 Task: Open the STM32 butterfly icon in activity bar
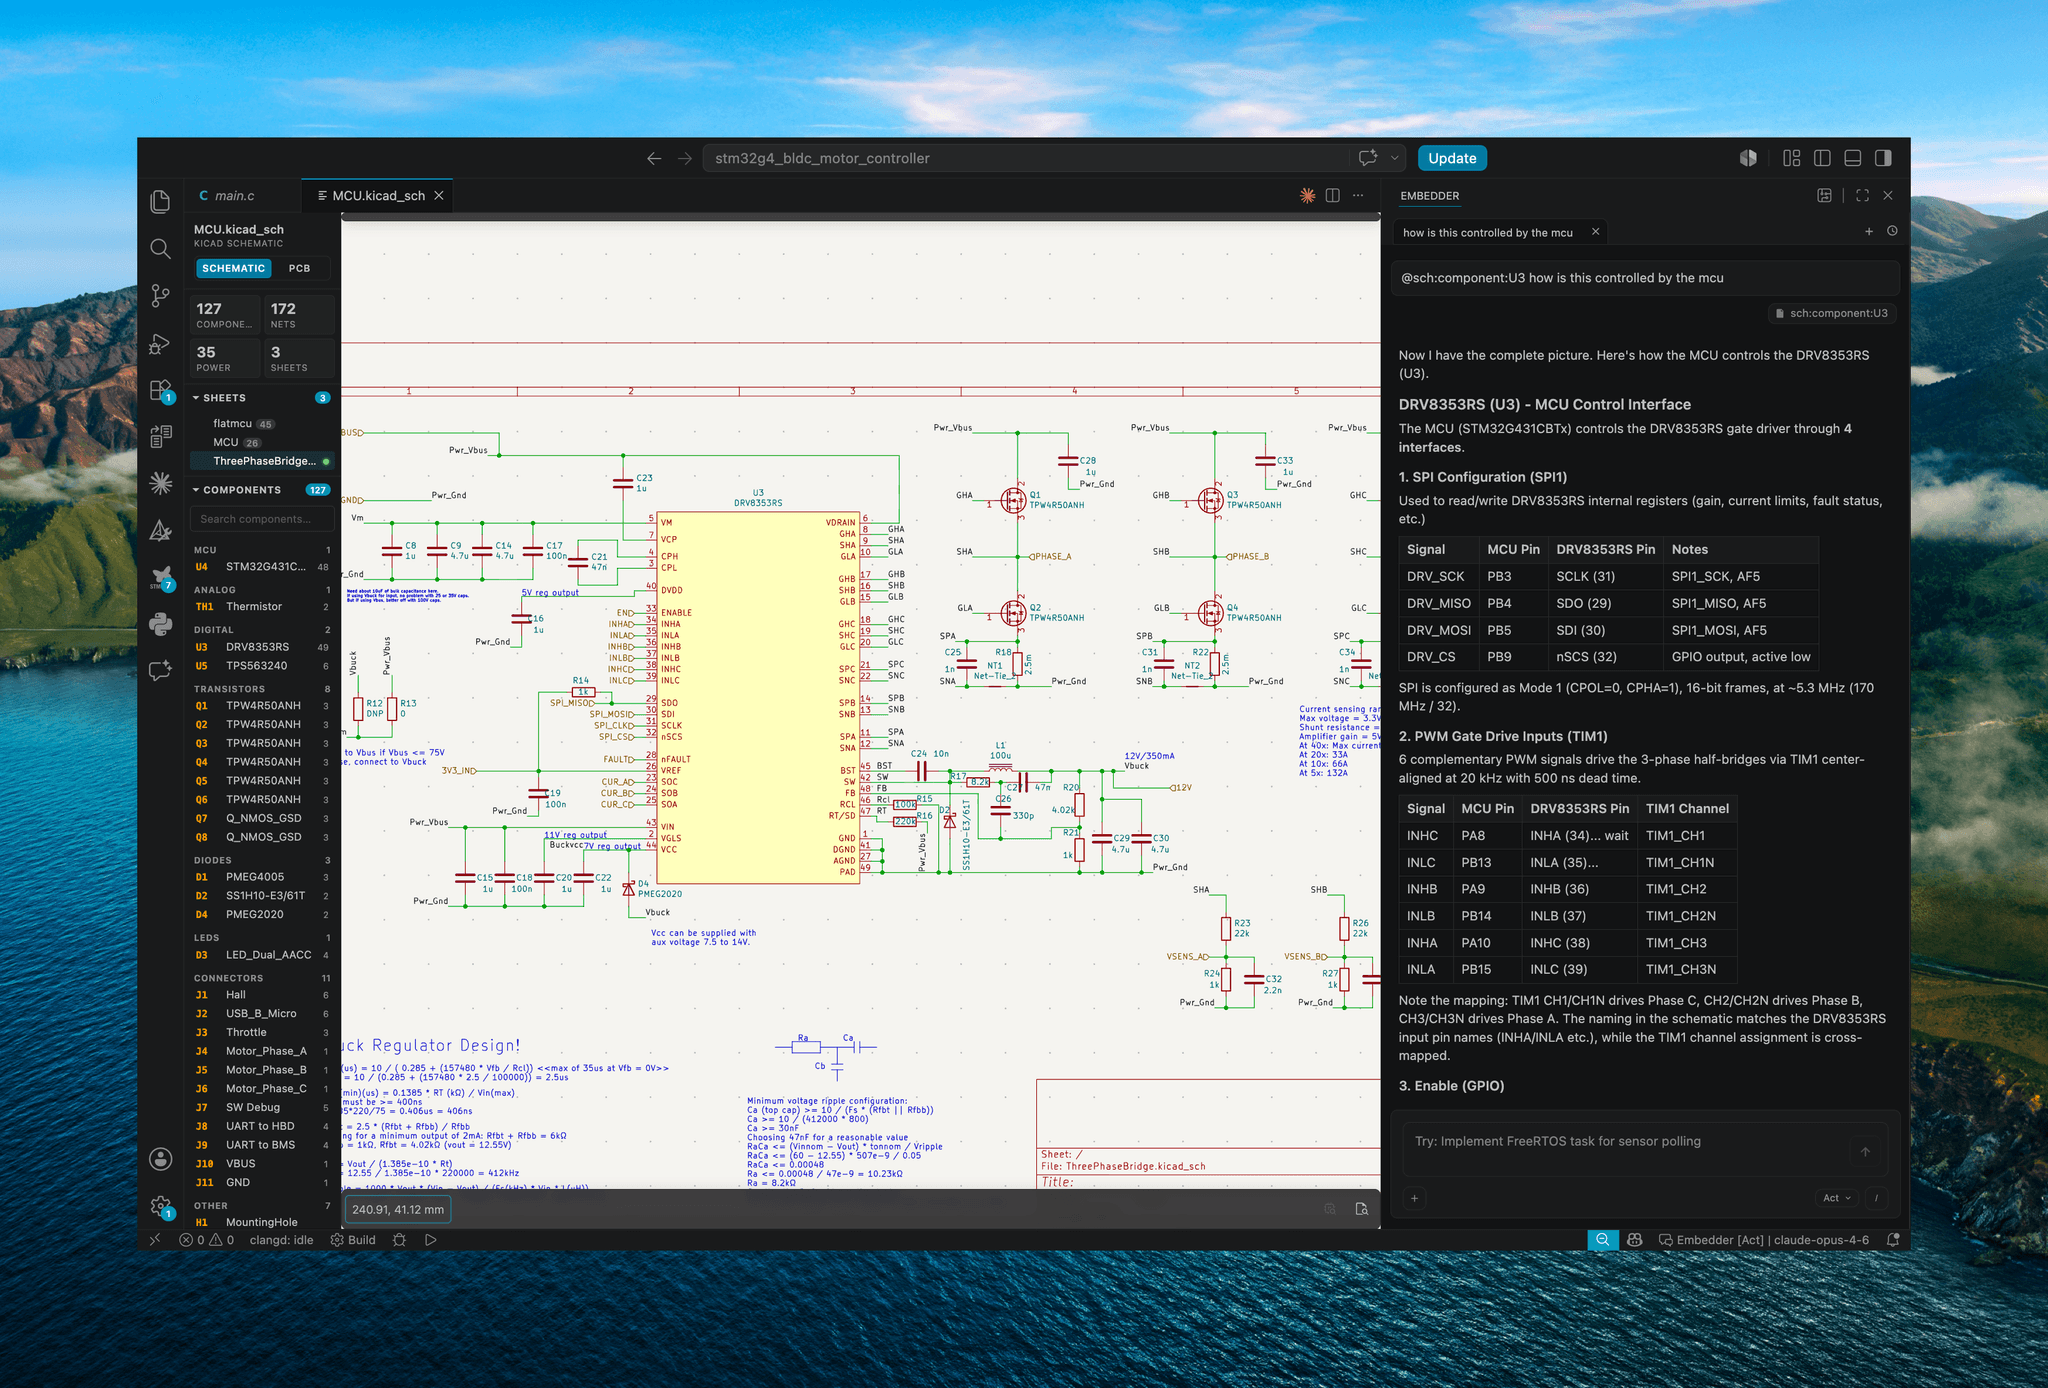(x=160, y=578)
